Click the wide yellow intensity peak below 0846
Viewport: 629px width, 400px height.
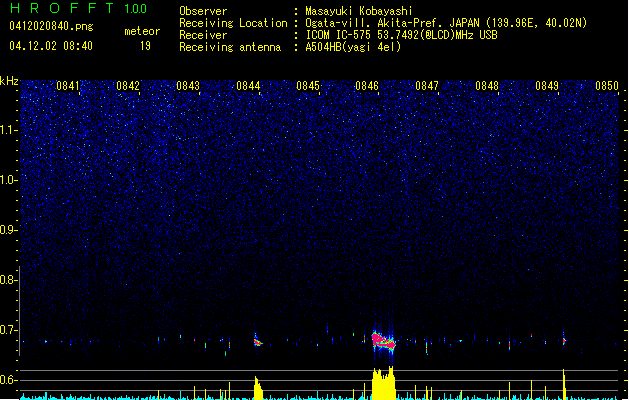click(x=383, y=383)
